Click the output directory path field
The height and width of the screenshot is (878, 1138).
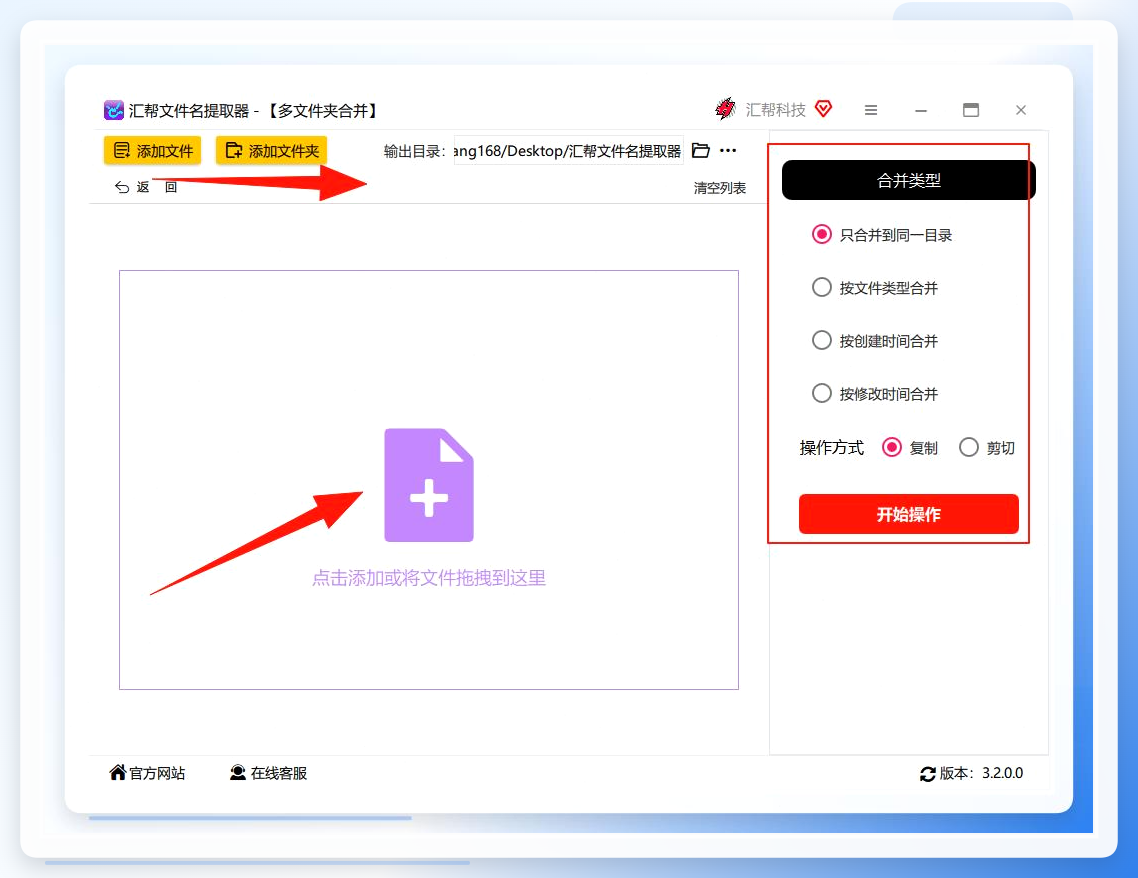568,151
